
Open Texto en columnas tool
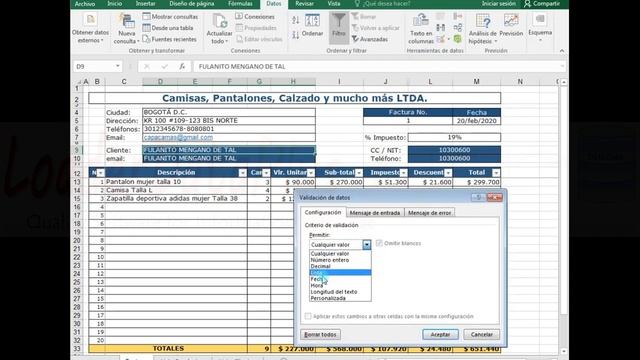[420, 29]
